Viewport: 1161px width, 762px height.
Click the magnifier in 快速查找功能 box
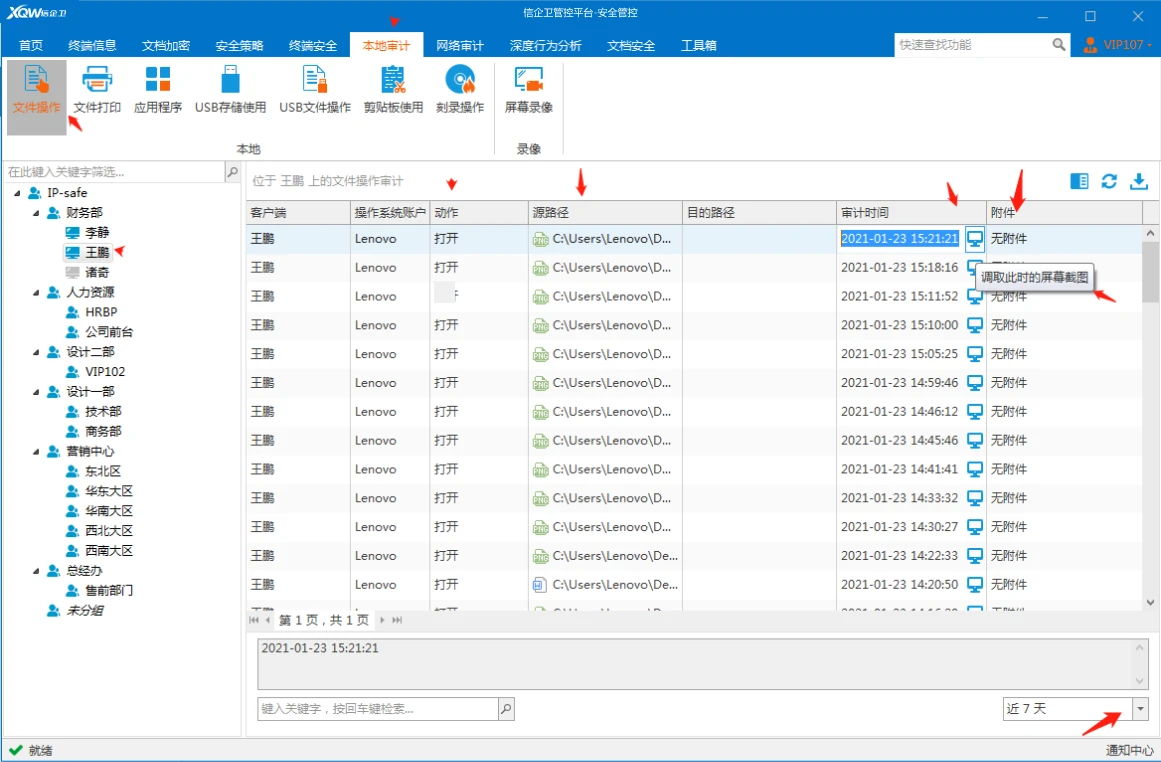click(1059, 44)
